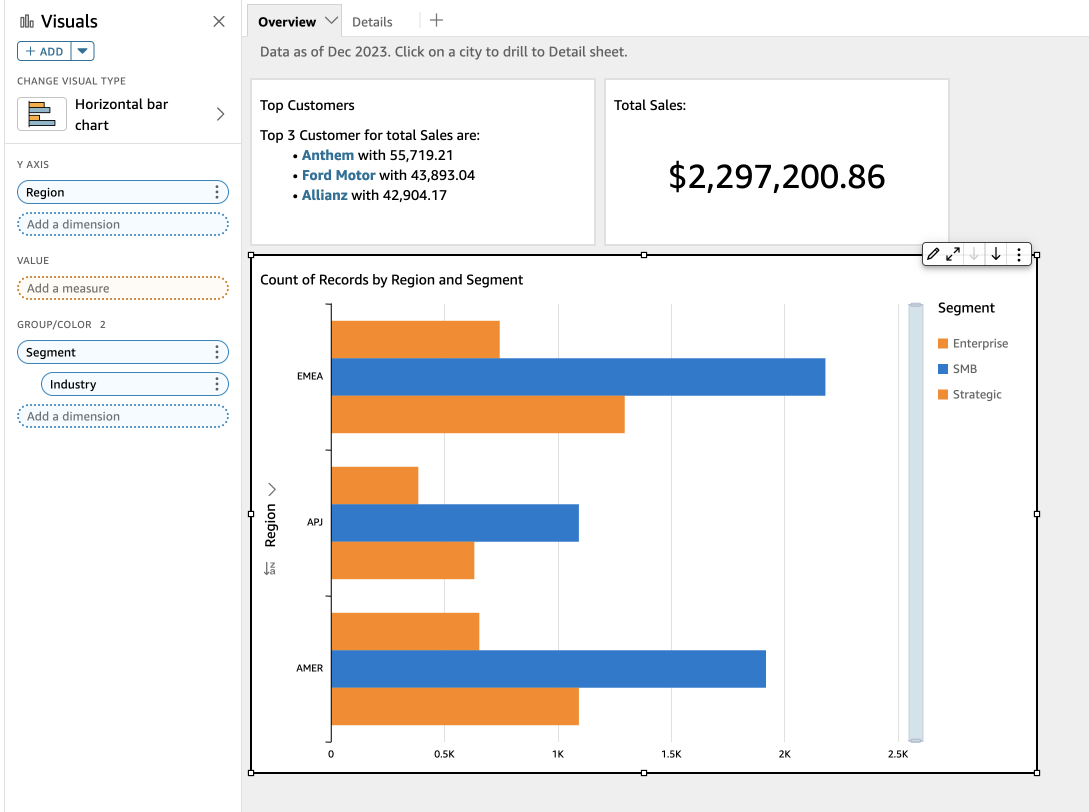The image size is (1089, 812).
Task: Open the Overview tab dropdown arrow
Action: click(x=332, y=21)
